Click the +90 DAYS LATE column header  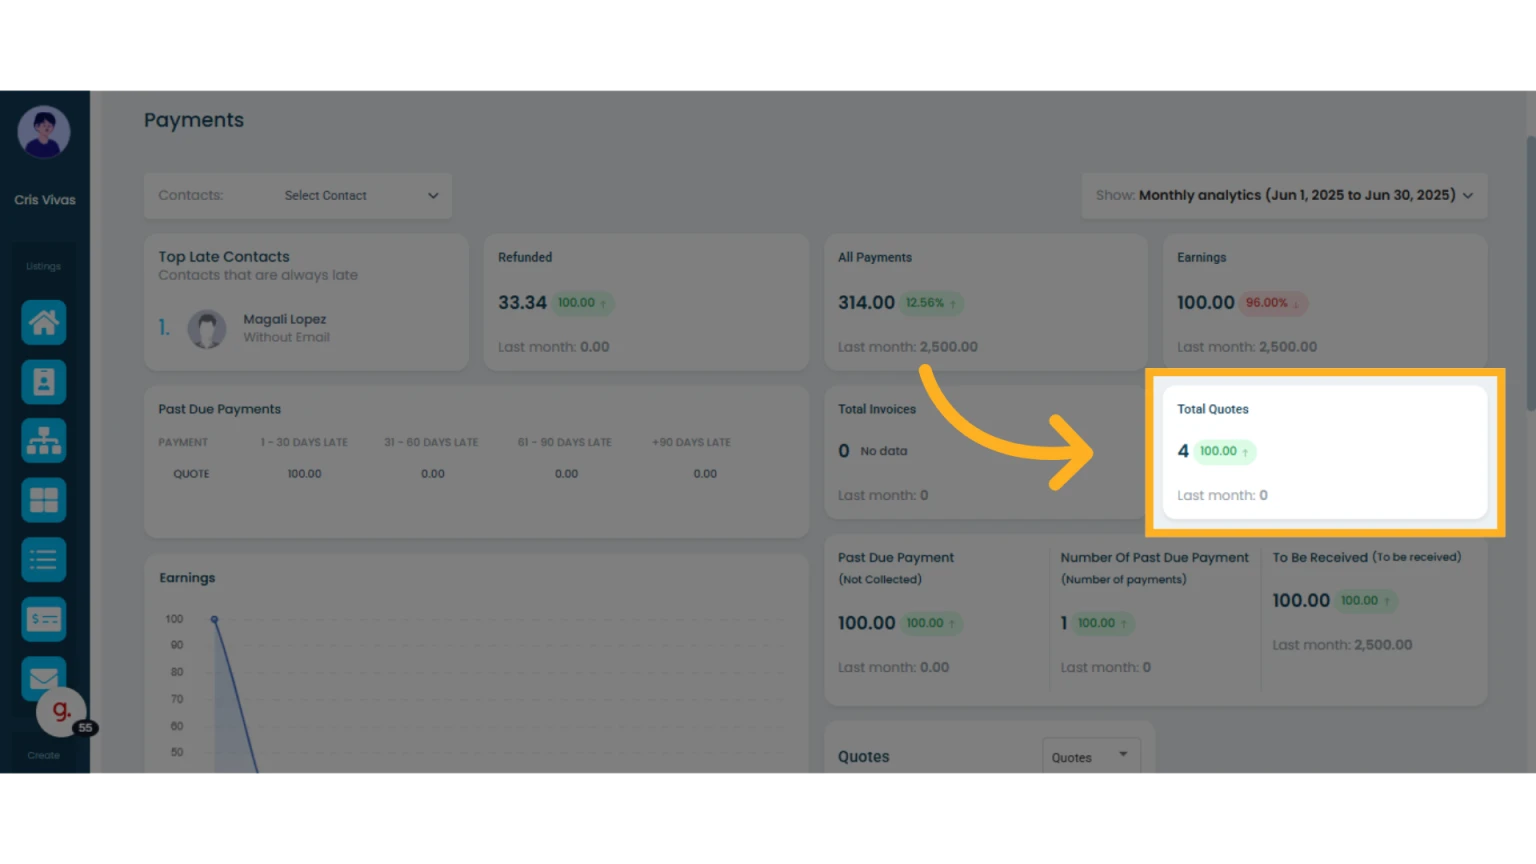(x=691, y=442)
